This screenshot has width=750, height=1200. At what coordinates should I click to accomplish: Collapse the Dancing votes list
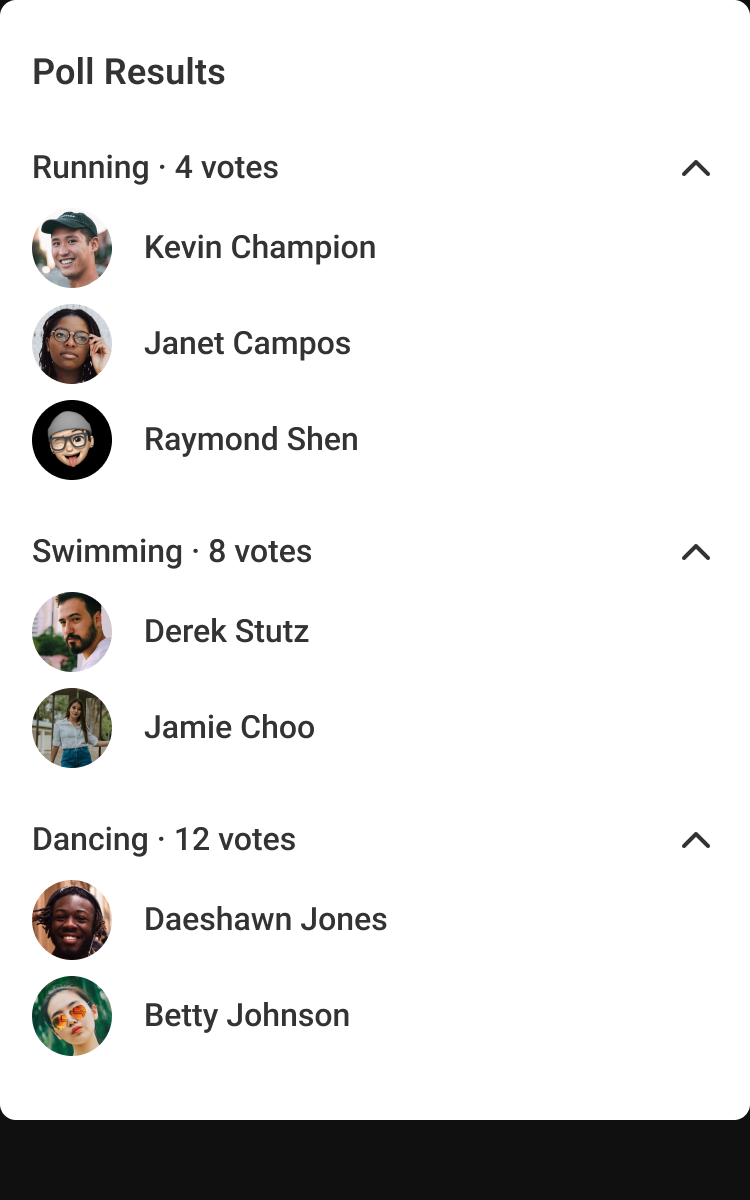coord(695,840)
